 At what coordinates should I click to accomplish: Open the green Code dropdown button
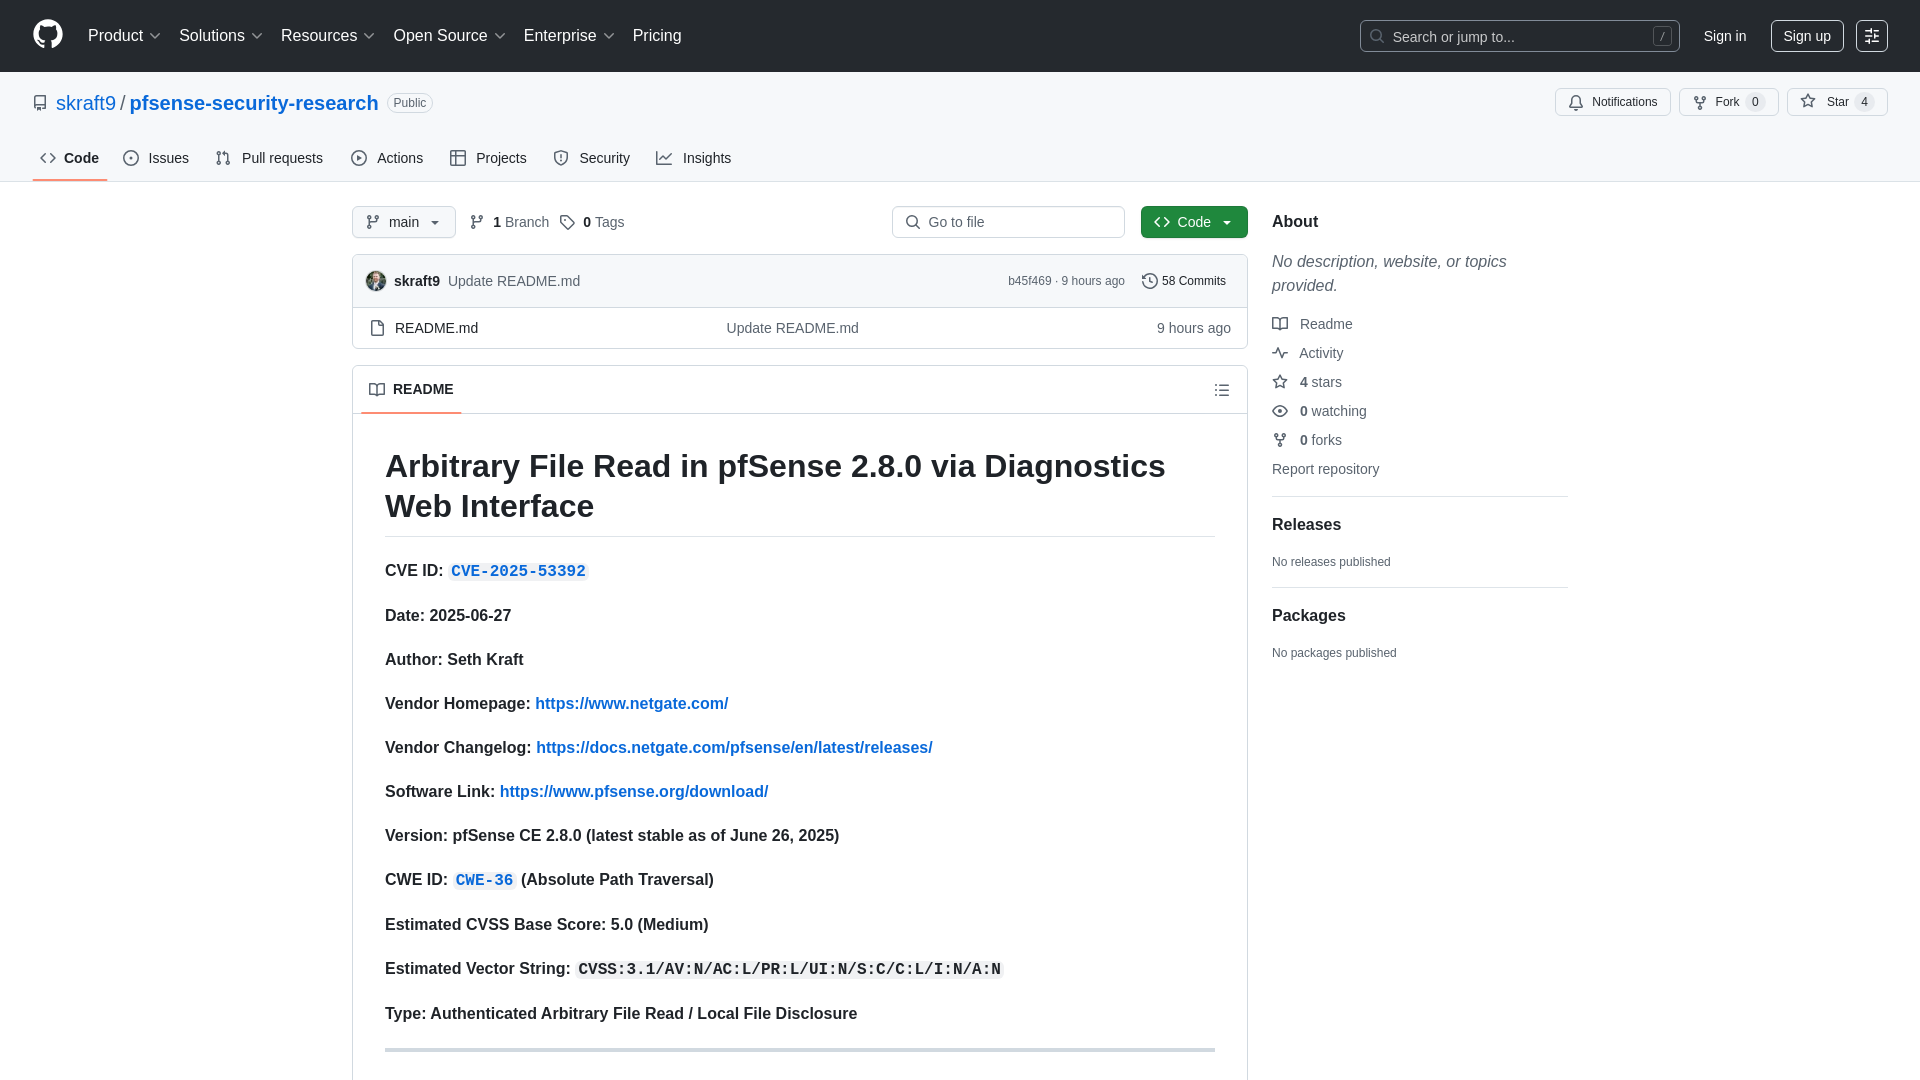1194,222
